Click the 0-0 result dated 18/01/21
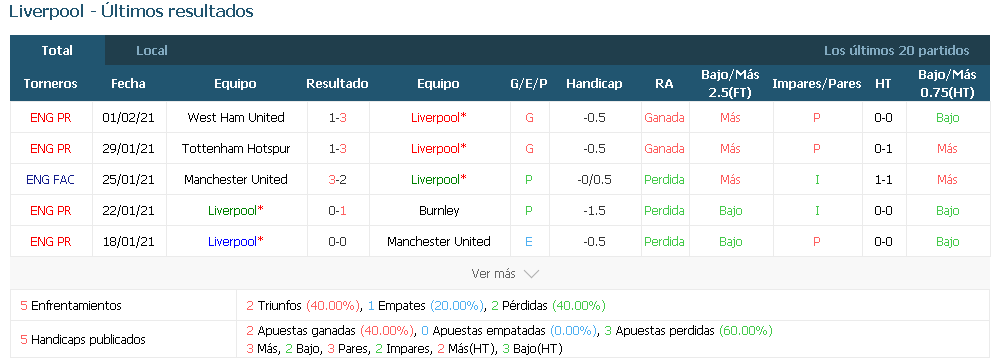The height and width of the screenshot is (364, 998). click(337, 242)
